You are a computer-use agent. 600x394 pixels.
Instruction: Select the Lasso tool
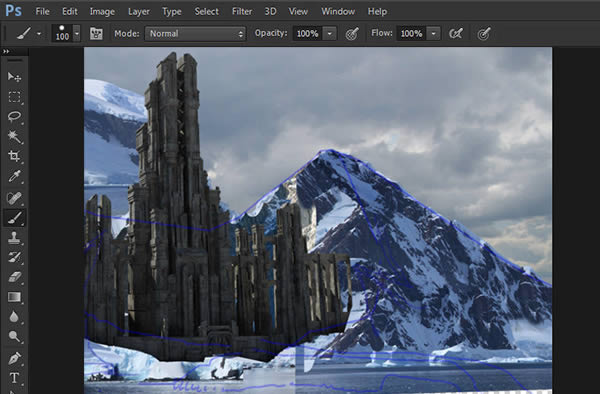point(14,117)
